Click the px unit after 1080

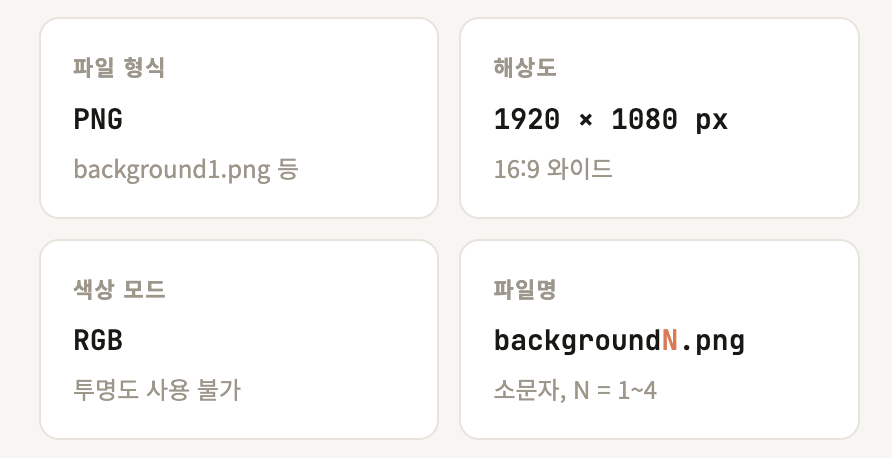pos(712,121)
